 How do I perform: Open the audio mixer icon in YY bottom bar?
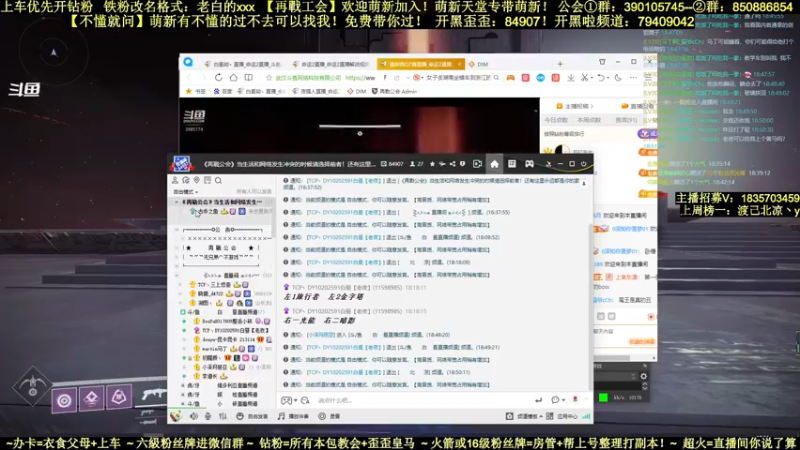coord(223,416)
